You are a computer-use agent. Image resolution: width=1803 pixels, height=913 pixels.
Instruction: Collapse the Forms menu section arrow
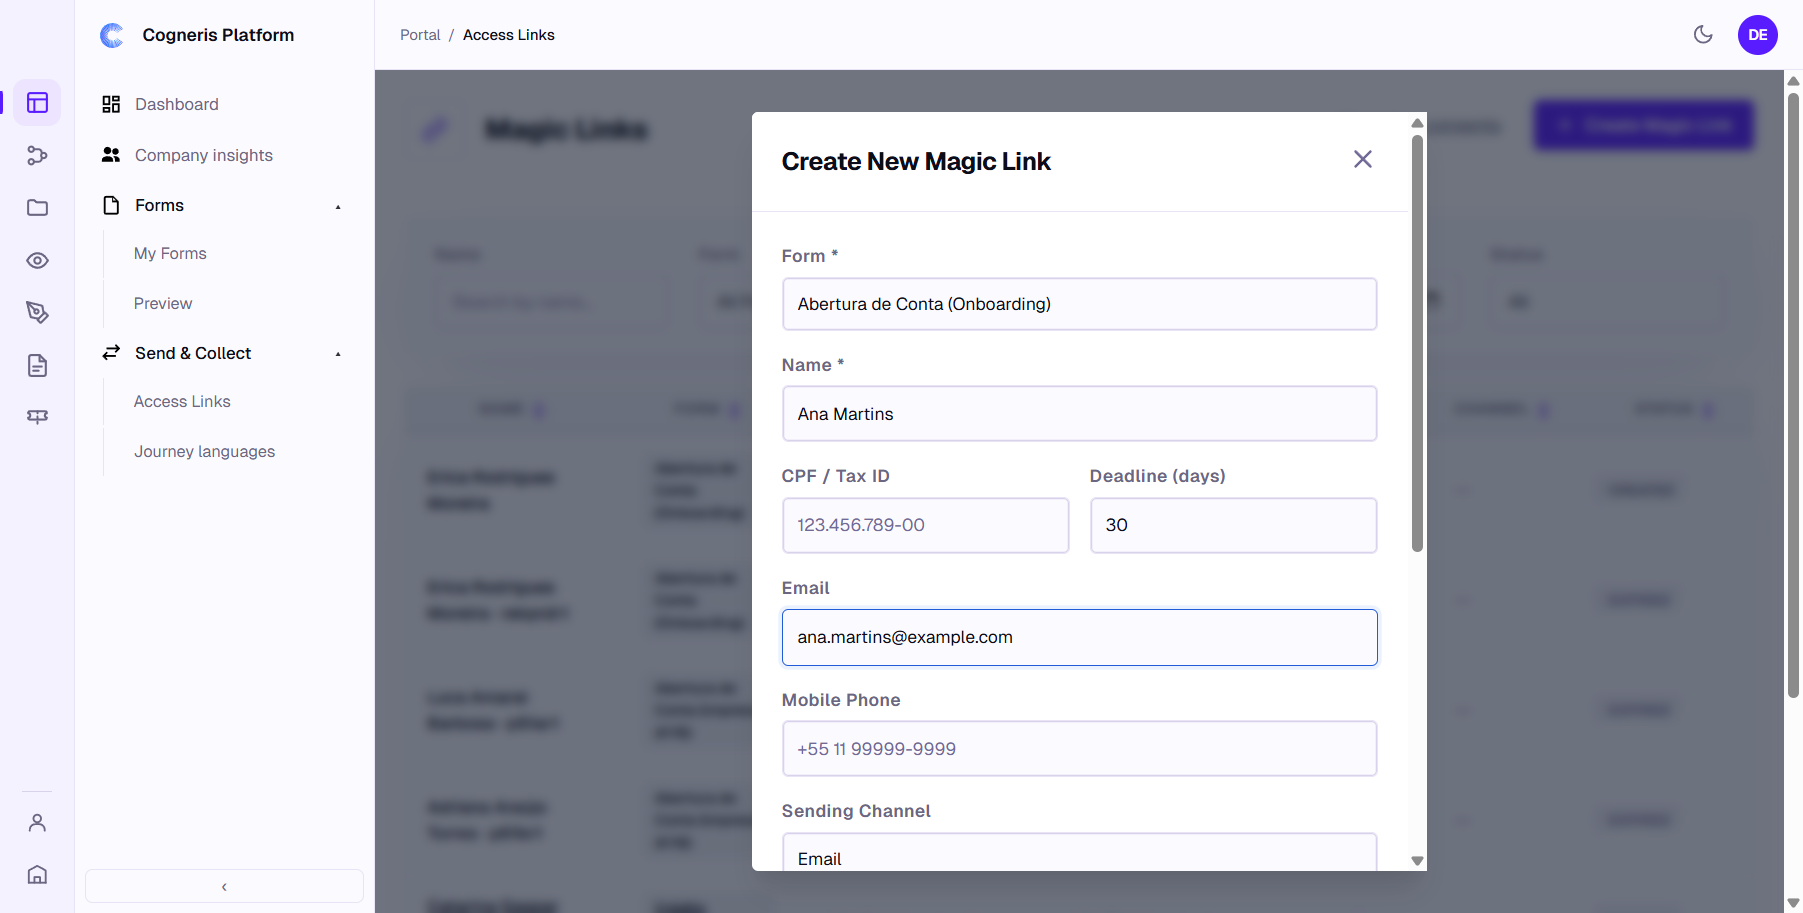tap(338, 207)
